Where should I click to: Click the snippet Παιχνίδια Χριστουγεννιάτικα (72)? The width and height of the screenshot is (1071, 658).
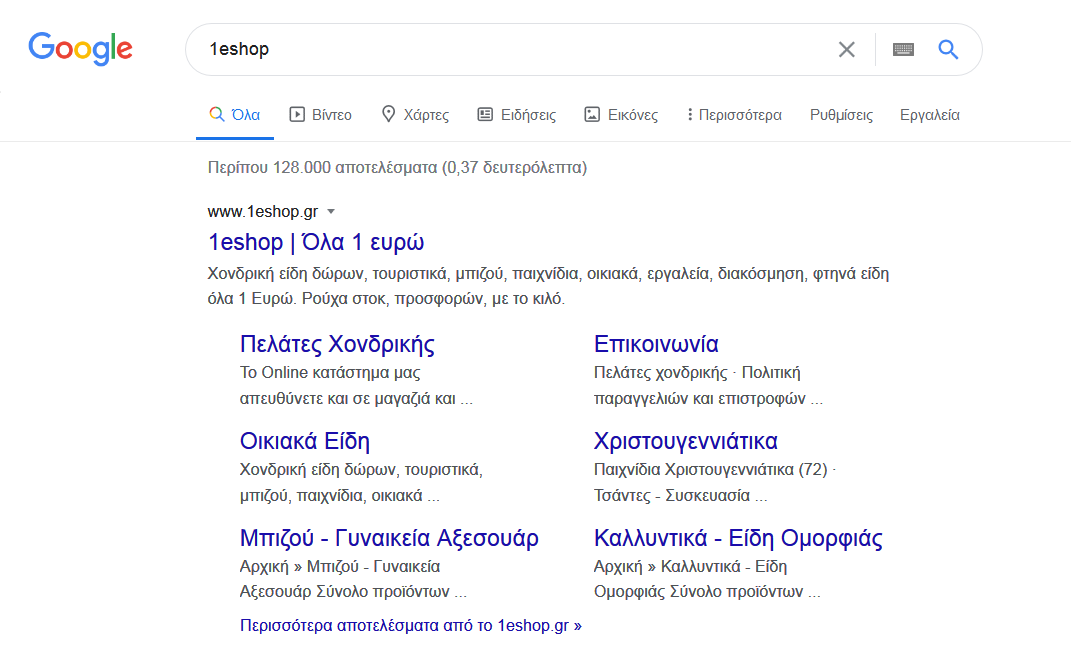pyautogui.click(x=710, y=469)
